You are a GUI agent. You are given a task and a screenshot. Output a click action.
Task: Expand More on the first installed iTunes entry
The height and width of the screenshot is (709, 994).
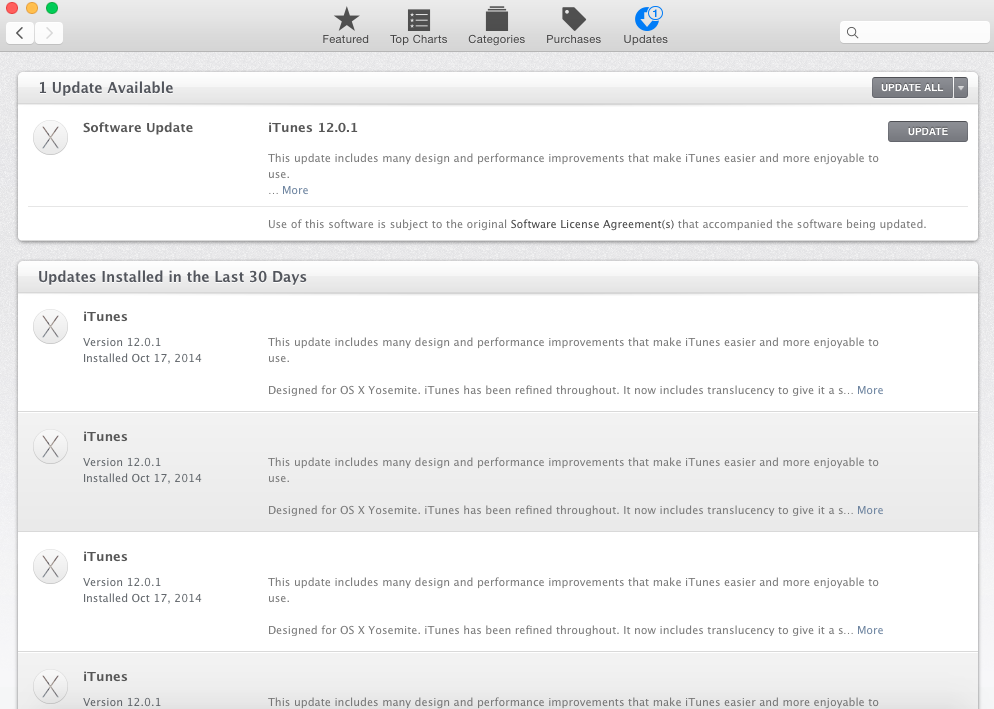870,390
